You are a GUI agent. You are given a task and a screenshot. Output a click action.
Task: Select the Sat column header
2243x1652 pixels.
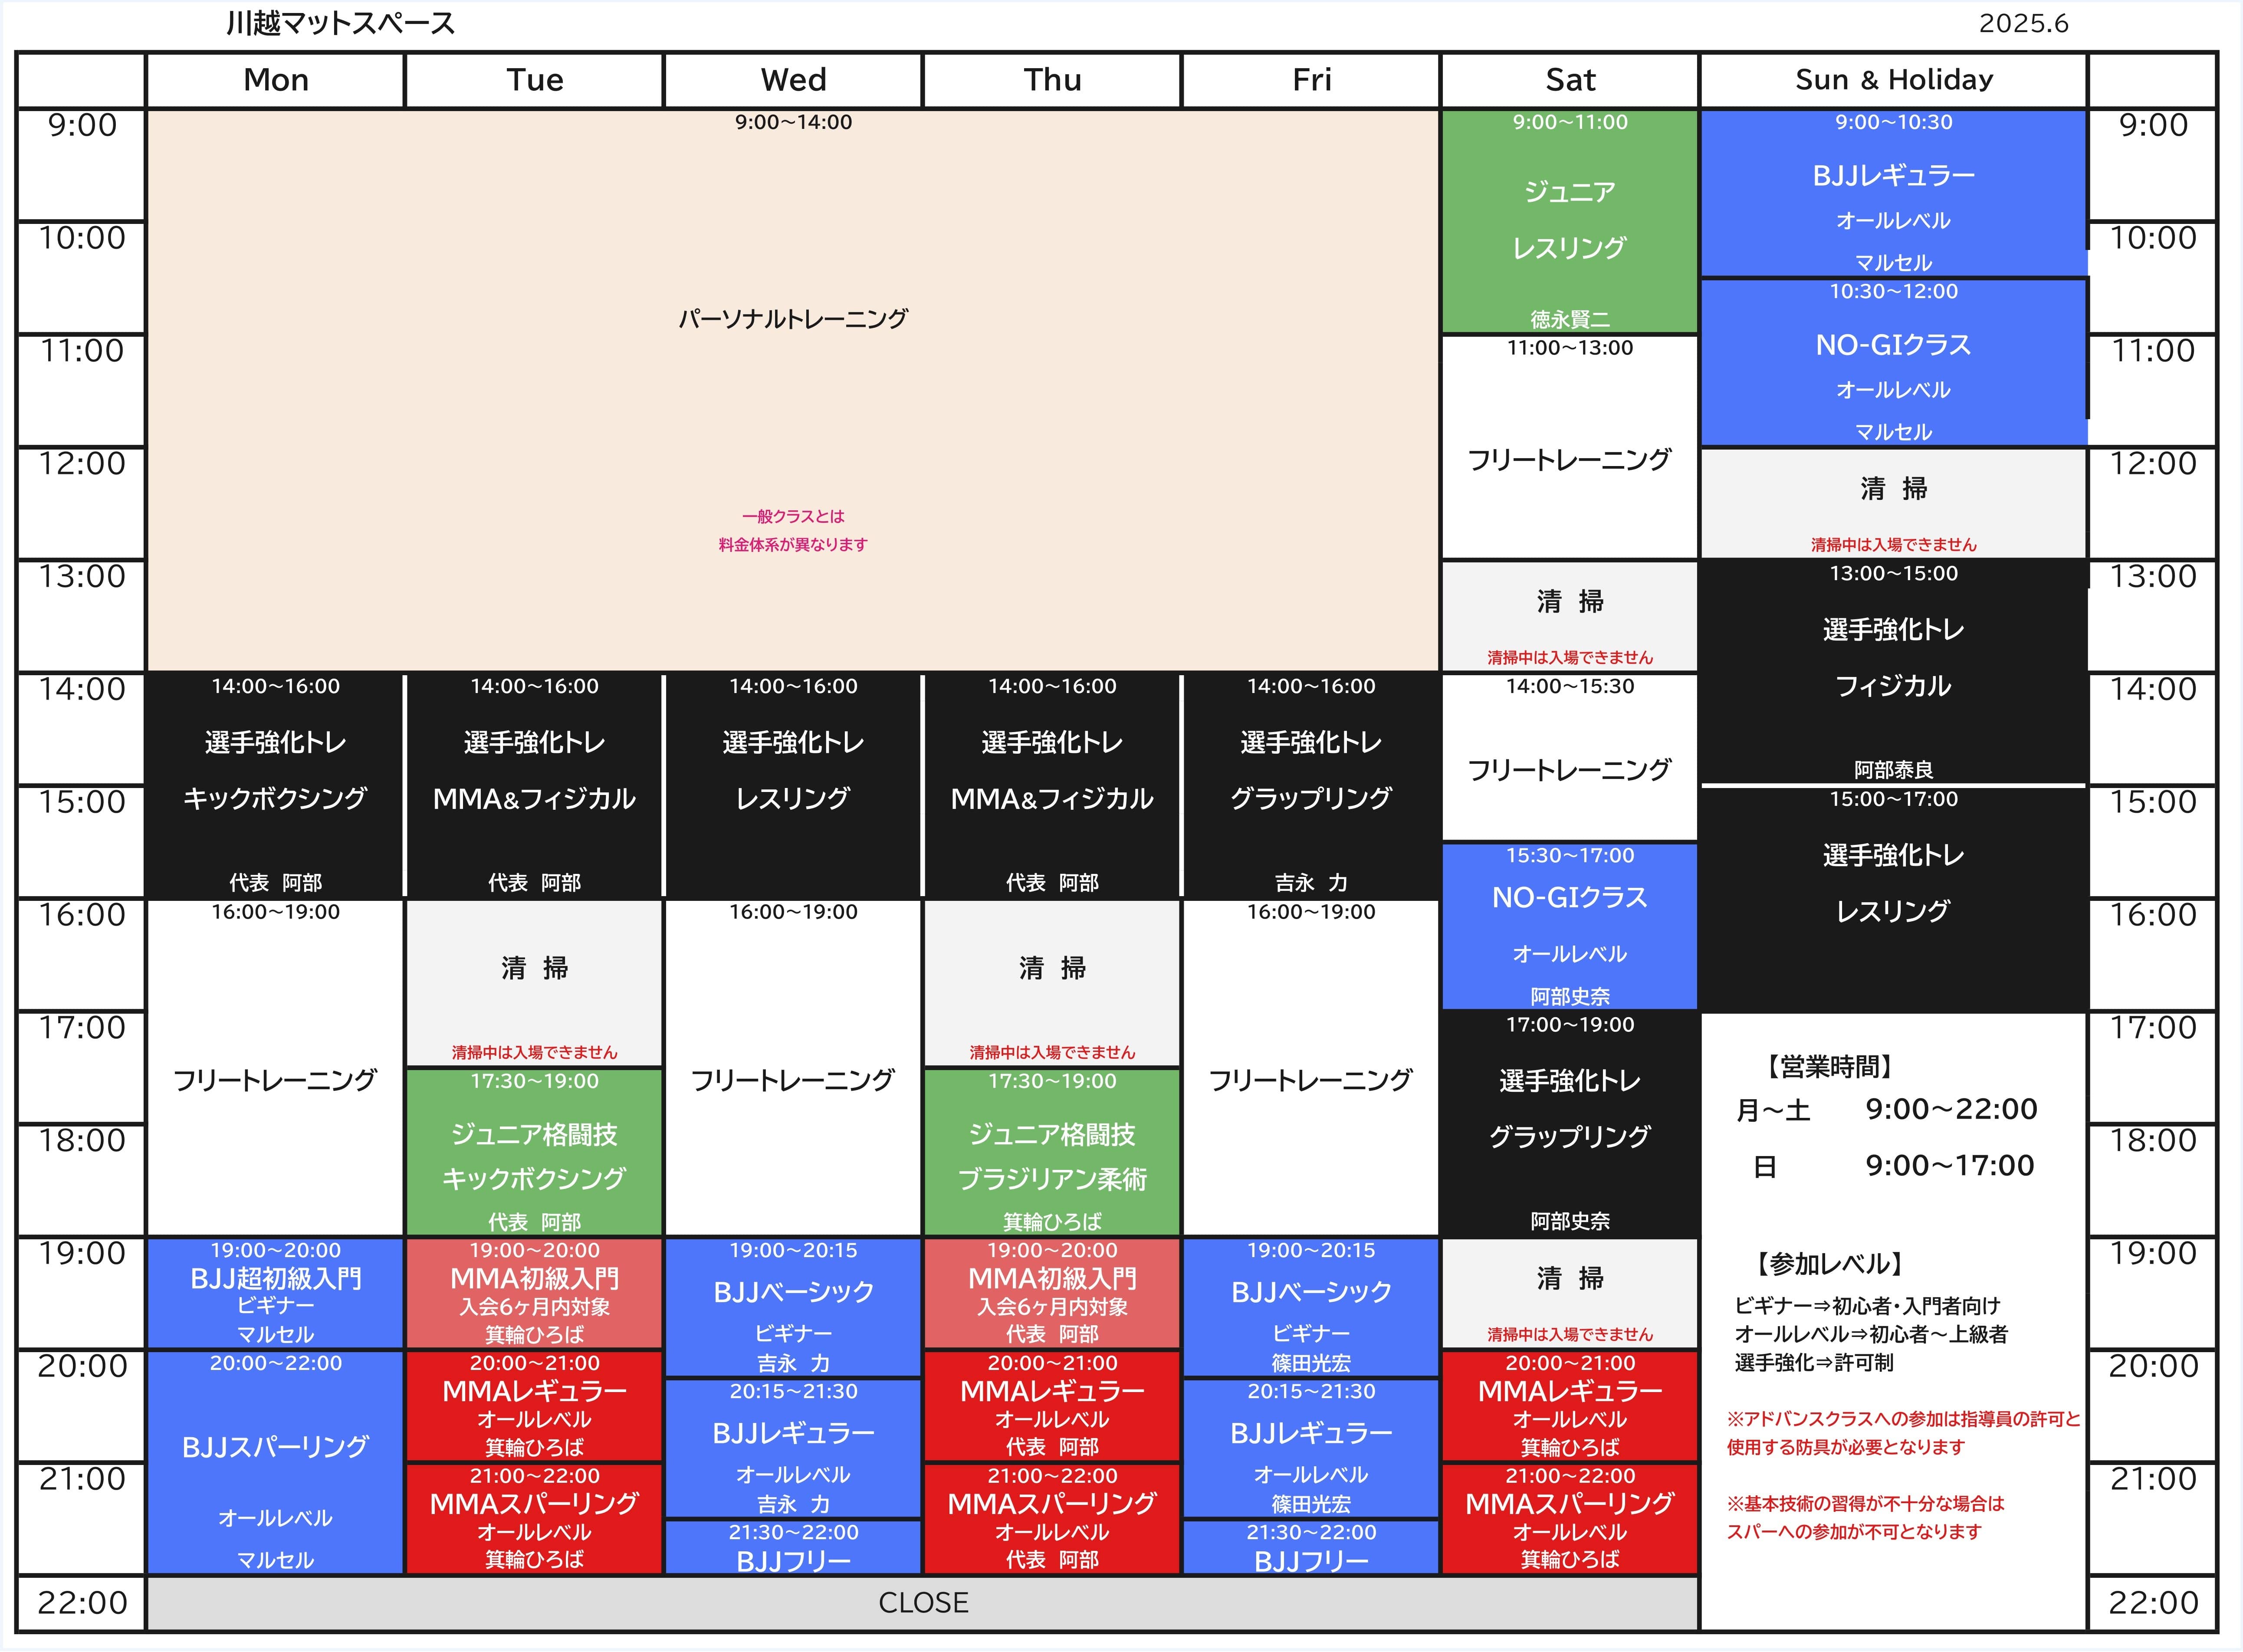[1570, 80]
